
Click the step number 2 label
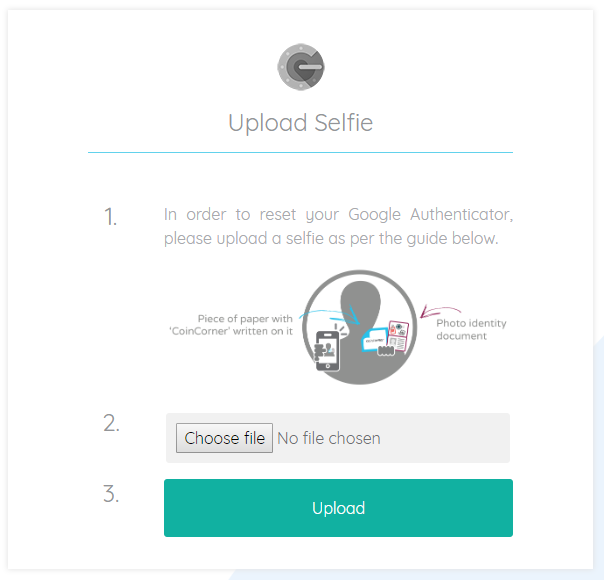click(x=111, y=423)
